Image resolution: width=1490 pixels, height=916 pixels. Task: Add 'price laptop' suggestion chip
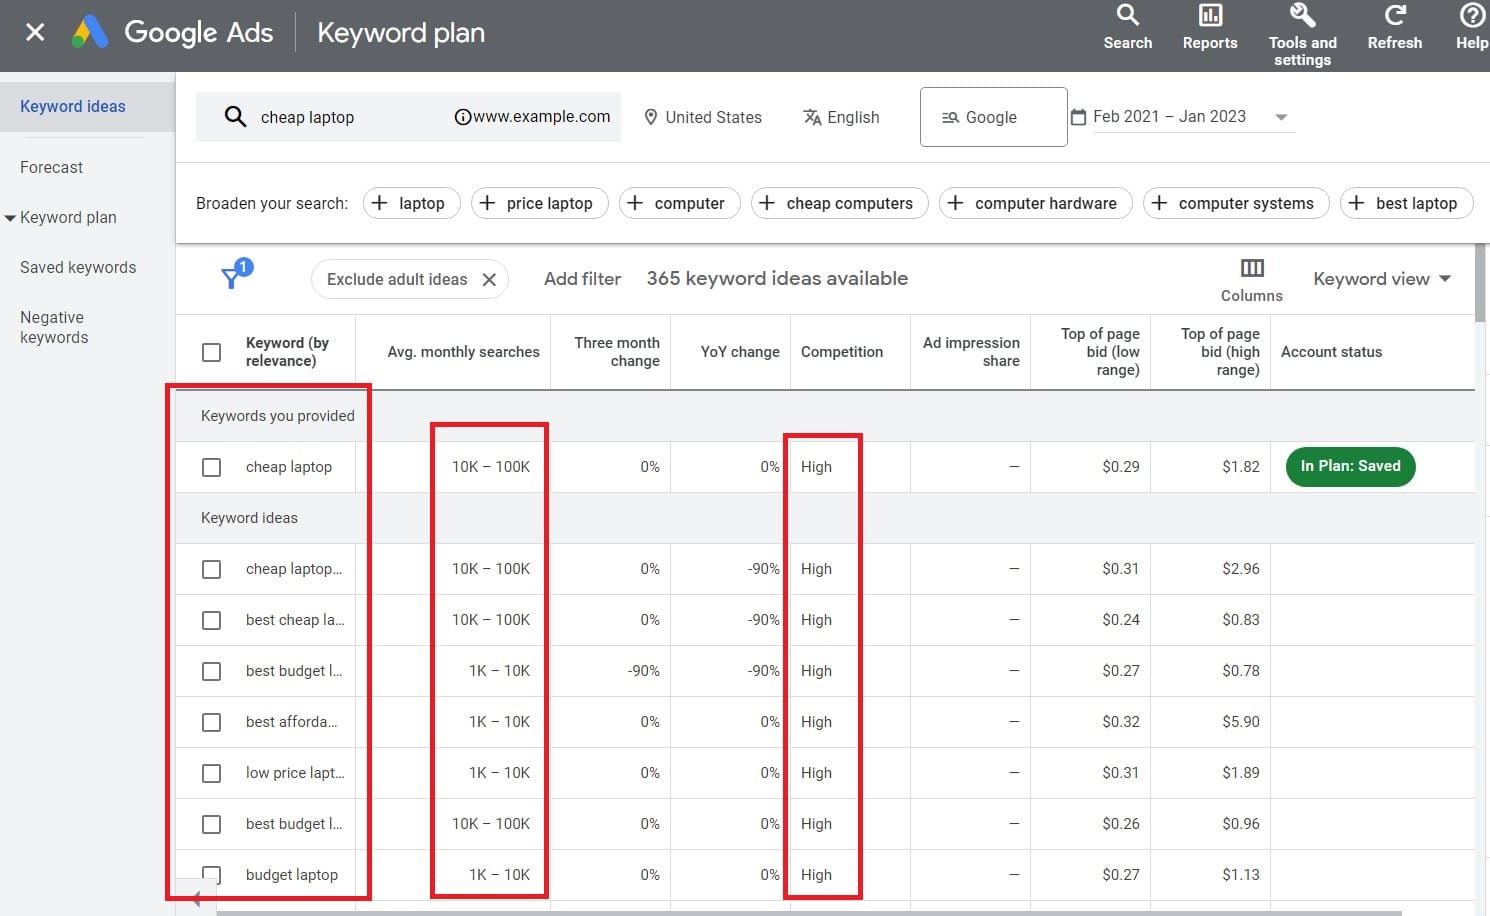[x=539, y=203]
